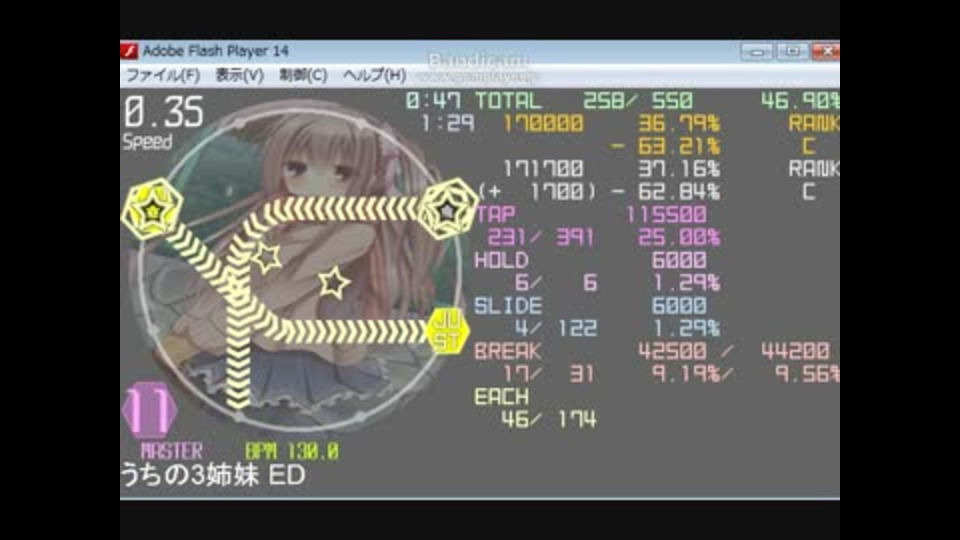The image size is (960, 540).
Task: Minimize the Flash Player window
Action: (x=757, y=51)
